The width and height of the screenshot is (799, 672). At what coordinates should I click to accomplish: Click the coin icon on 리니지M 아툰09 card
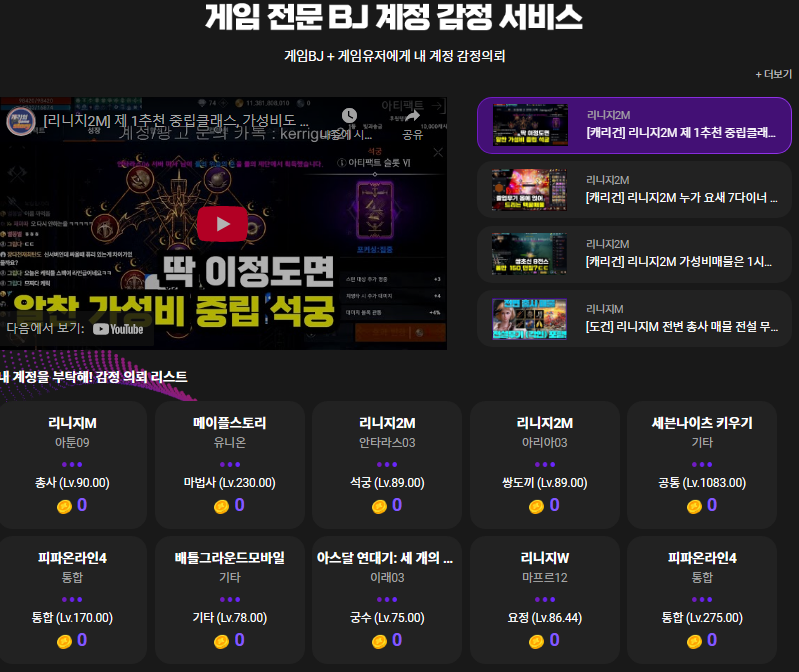tap(64, 507)
